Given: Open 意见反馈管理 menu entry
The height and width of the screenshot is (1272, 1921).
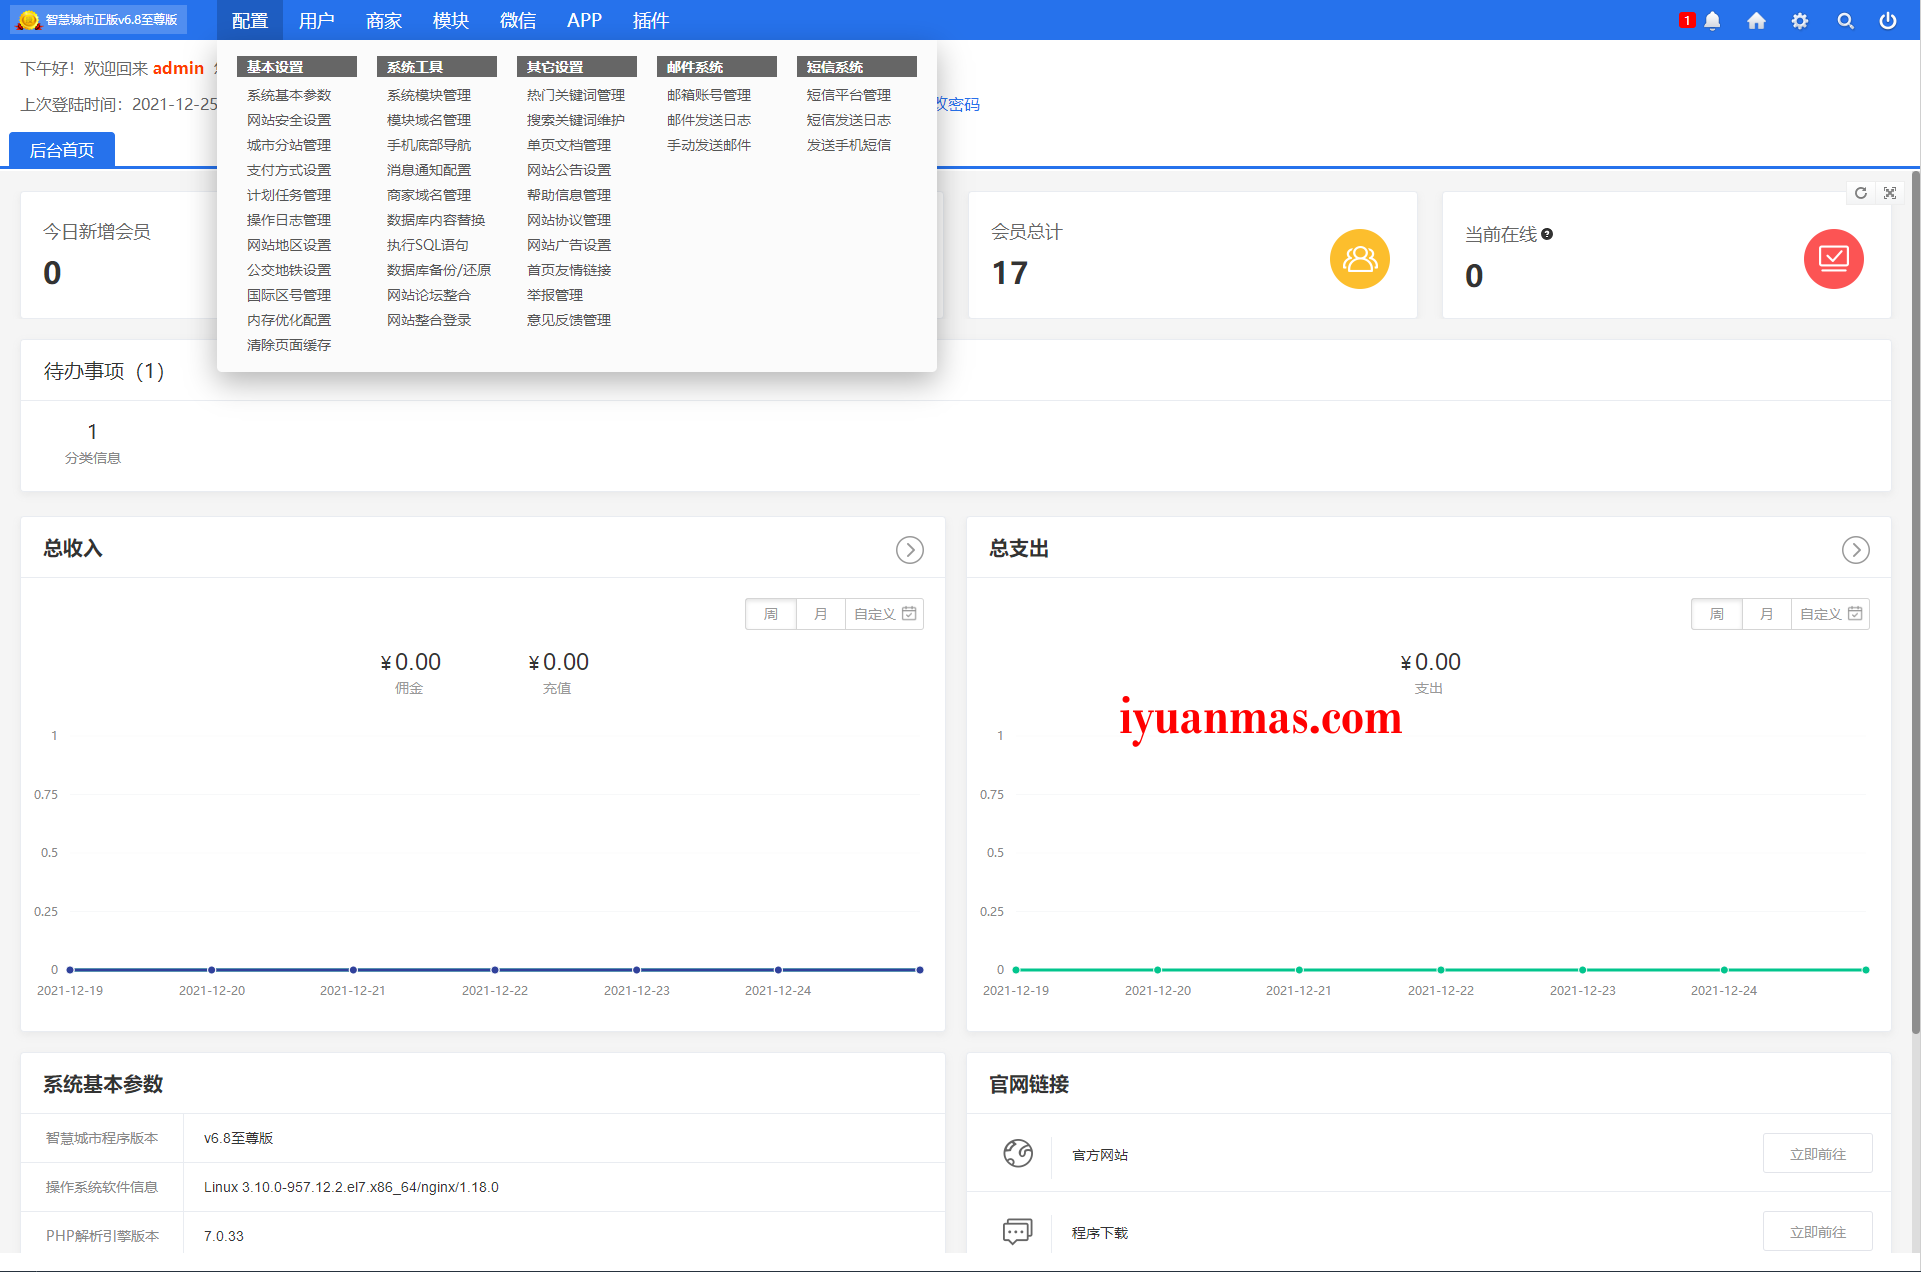Looking at the screenshot, I should [569, 320].
